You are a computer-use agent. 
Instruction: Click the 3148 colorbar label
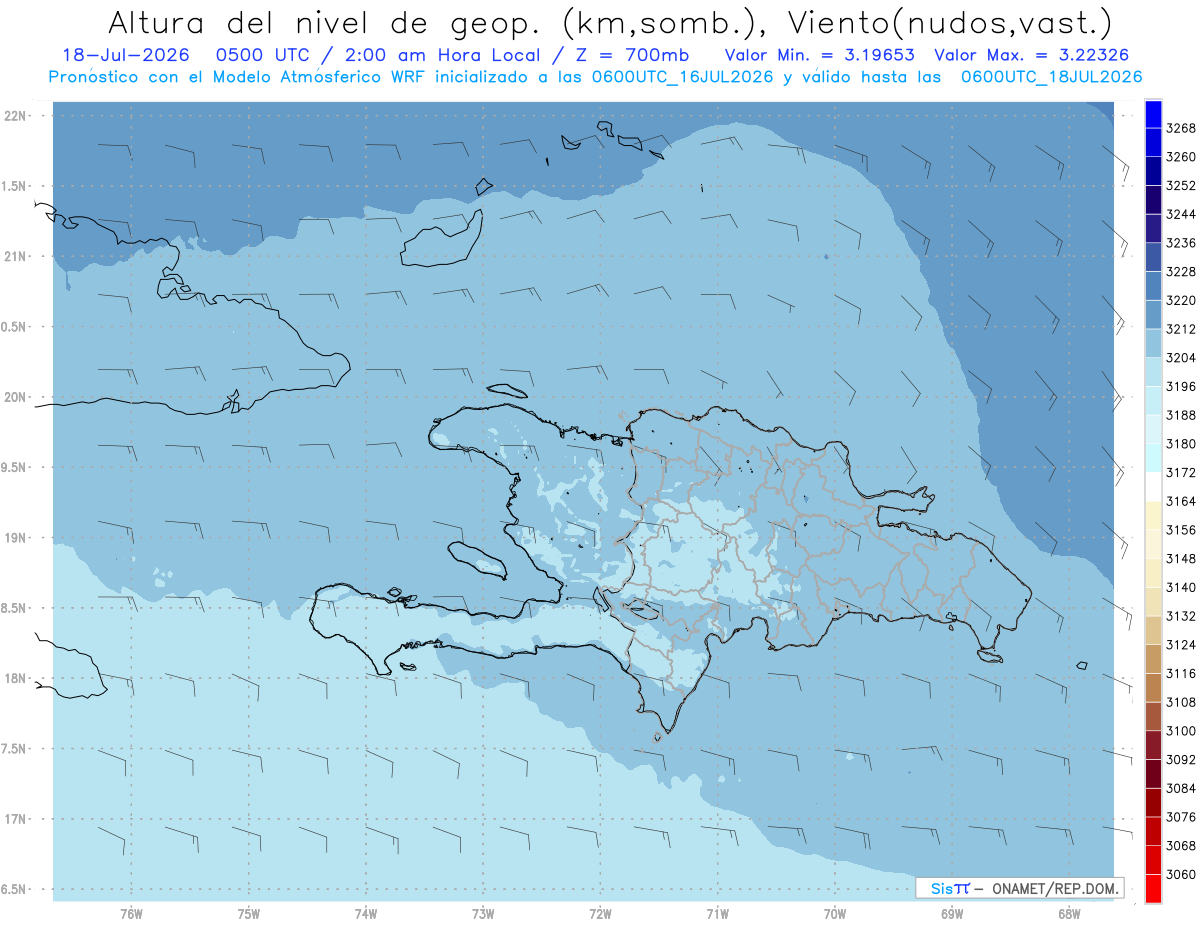[x=1180, y=558]
